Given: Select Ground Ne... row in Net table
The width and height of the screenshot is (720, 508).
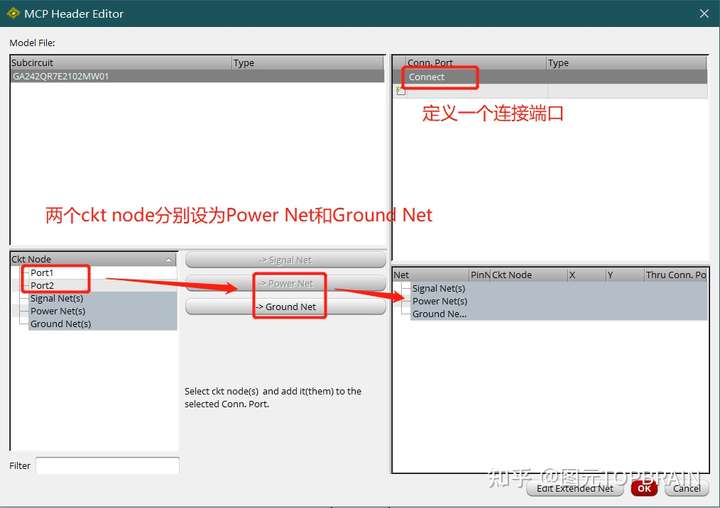Looking at the screenshot, I should [x=559, y=314].
